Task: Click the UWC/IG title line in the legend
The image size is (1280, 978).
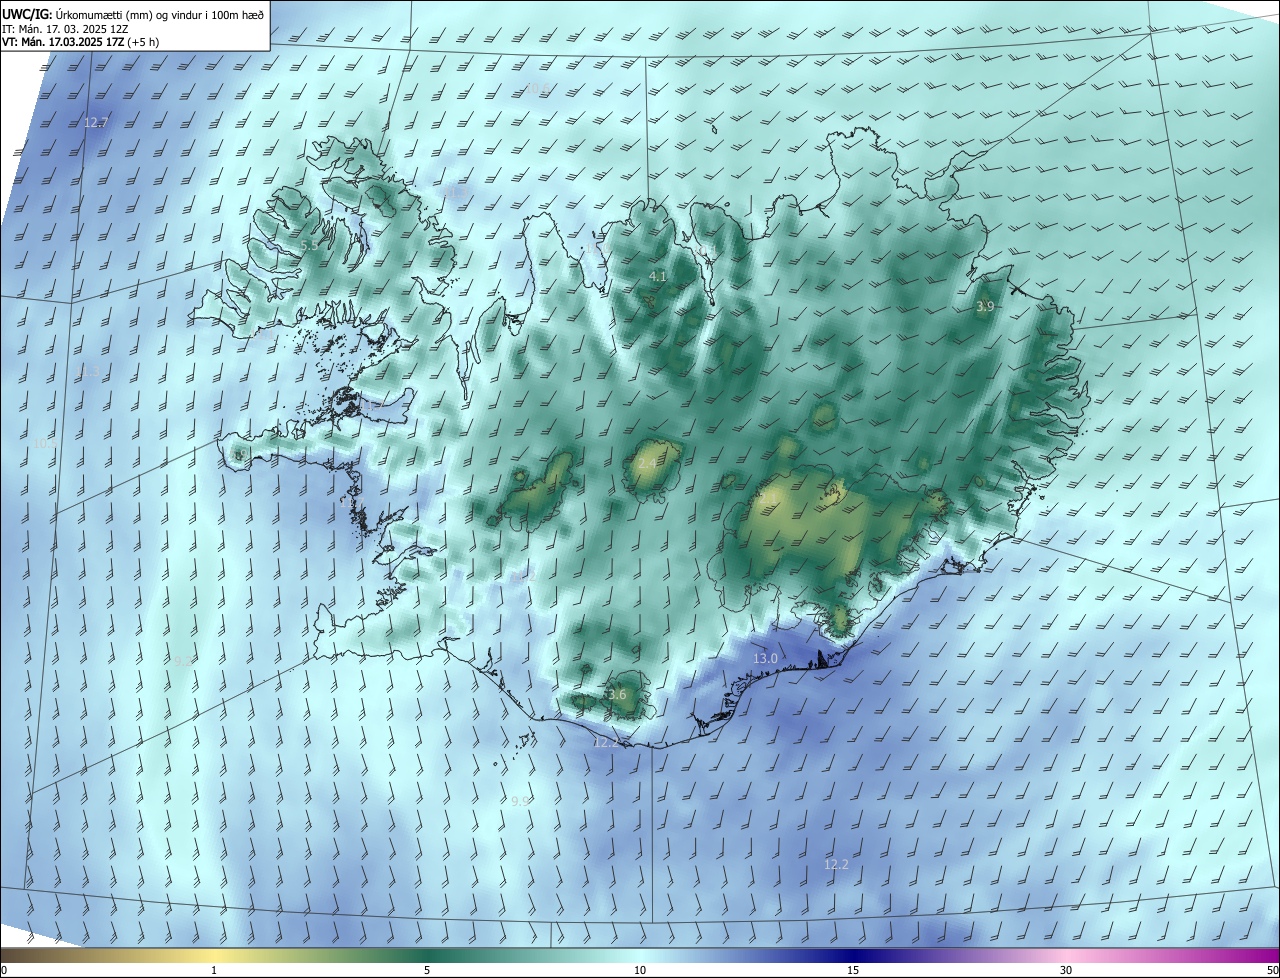Action: coord(133,13)
